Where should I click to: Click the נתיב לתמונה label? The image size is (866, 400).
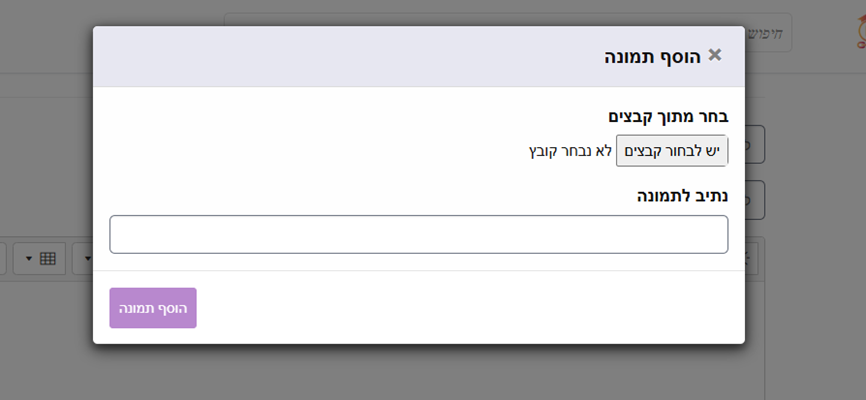pos(683,196)
